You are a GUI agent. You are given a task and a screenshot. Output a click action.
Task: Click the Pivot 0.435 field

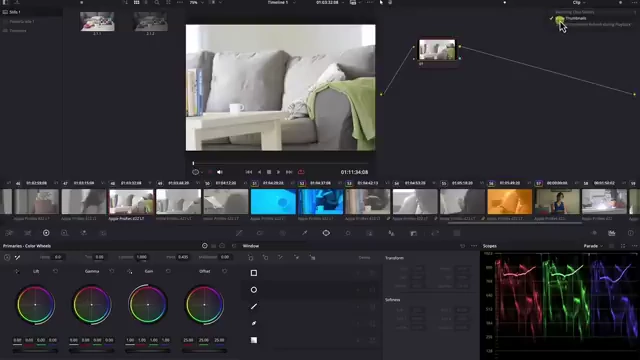[183, 257]
